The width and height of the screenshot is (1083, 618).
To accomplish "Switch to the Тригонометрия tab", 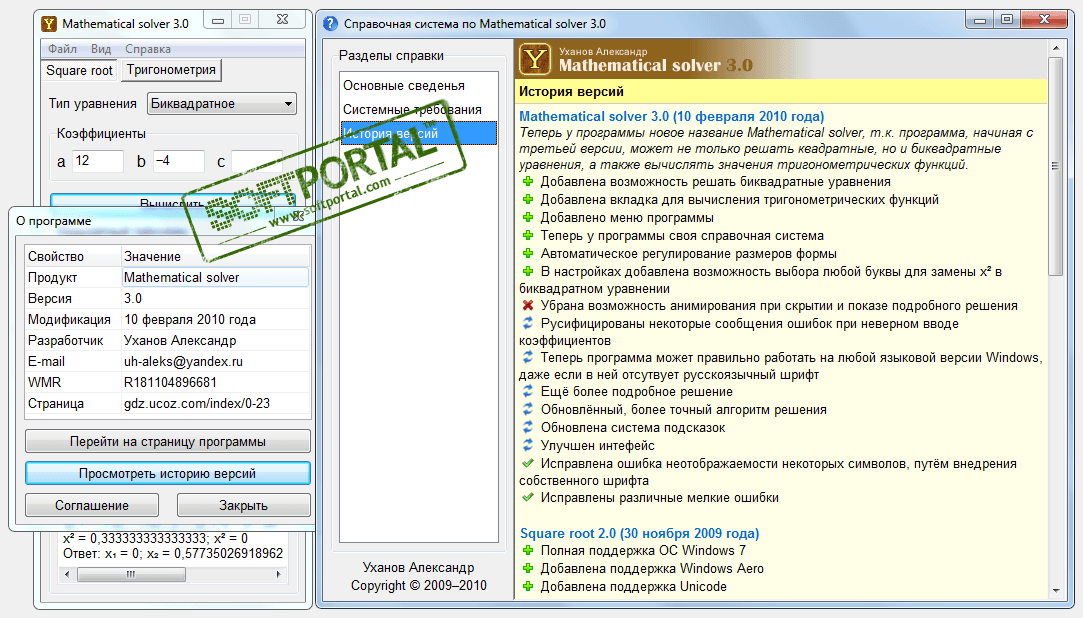I will pyautogui.click(x=171, y=70).
